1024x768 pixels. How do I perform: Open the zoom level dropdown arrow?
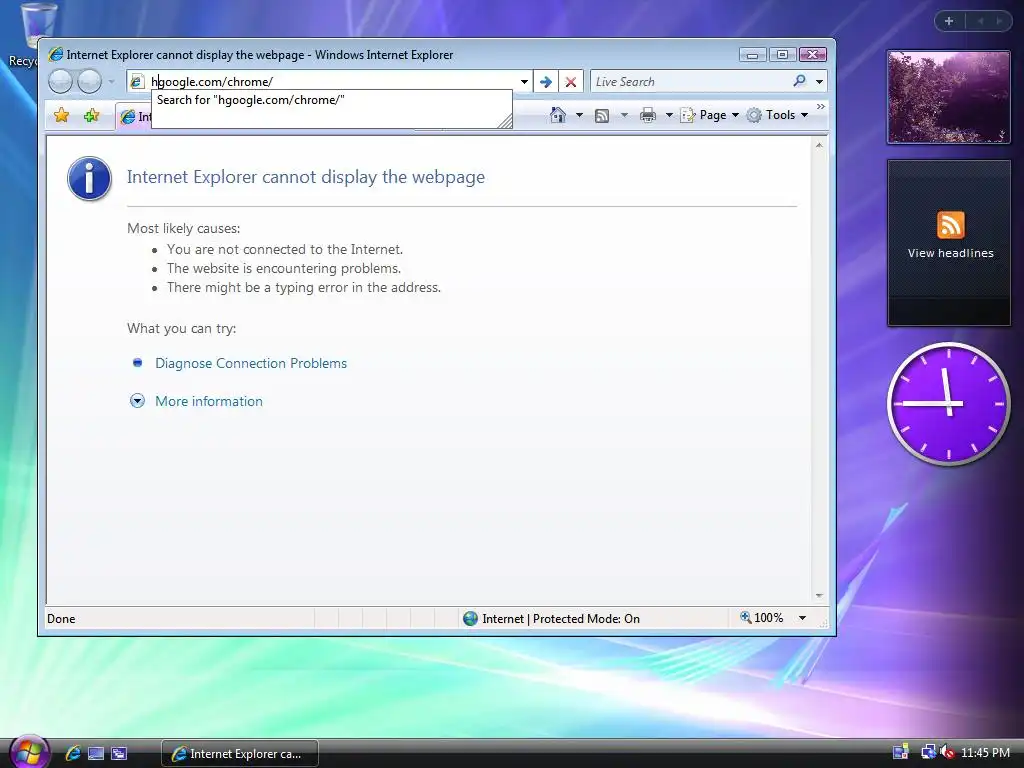pos(802,618)
